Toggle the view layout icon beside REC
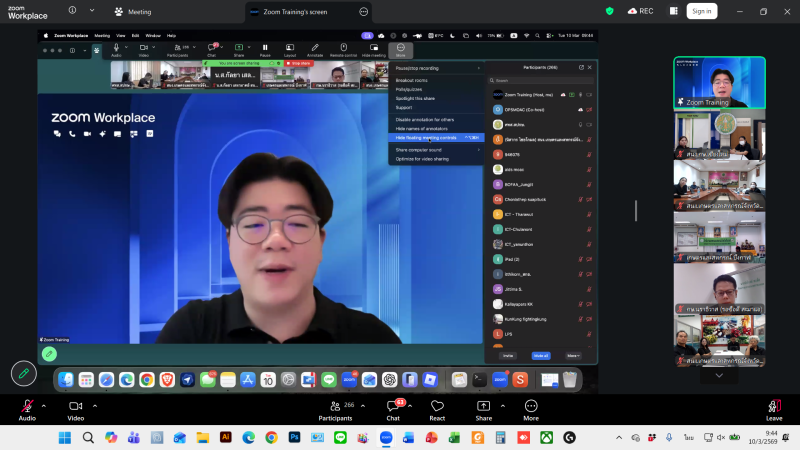 pos(671,11)
